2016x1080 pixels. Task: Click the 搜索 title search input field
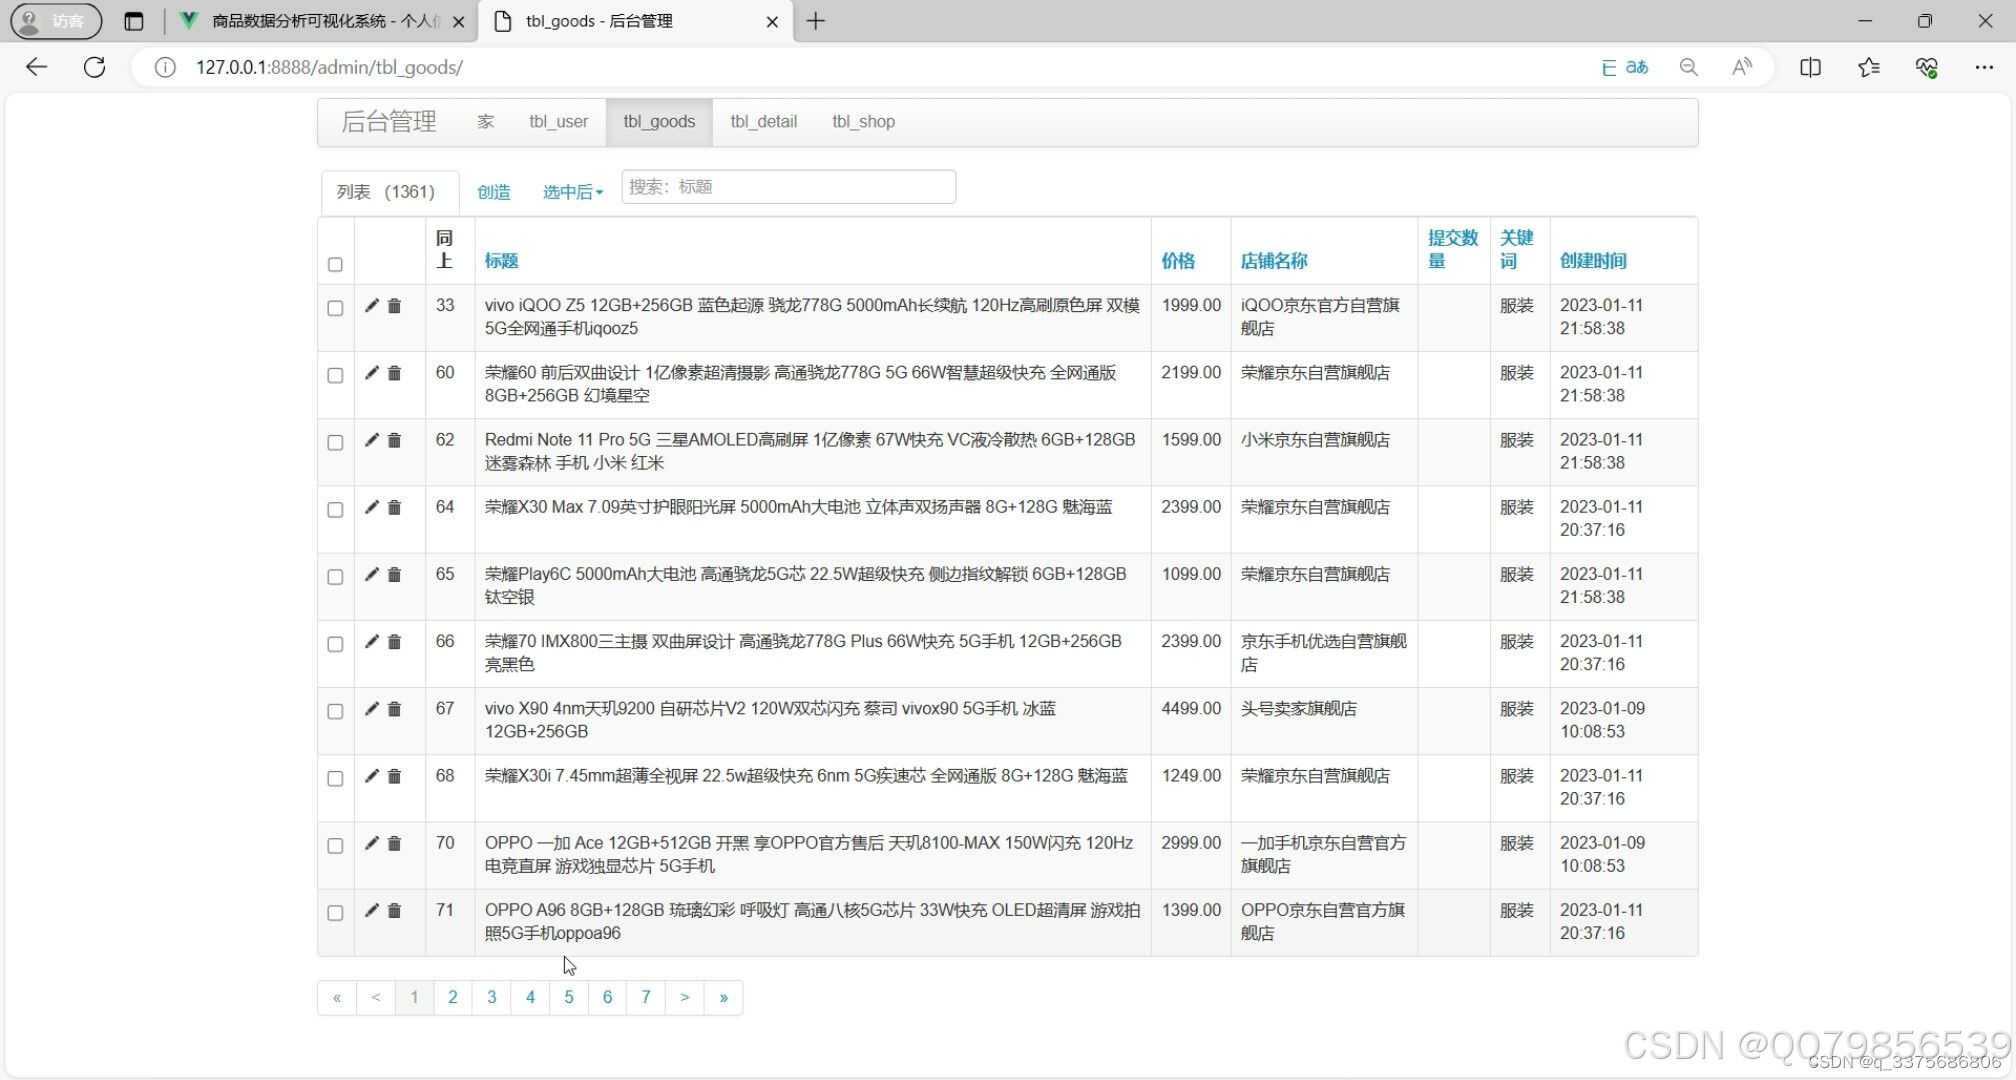coord(789,186)
